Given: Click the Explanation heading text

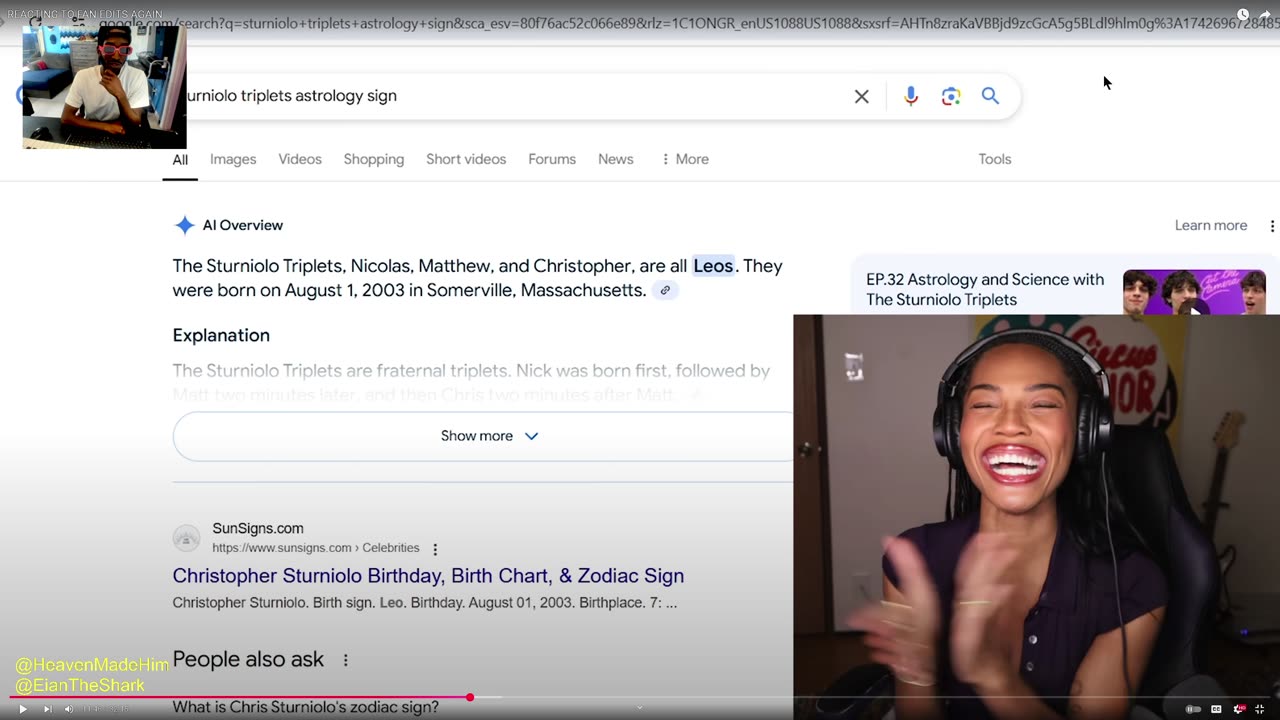Looking at the screenshot, I should tap(221, 335).
